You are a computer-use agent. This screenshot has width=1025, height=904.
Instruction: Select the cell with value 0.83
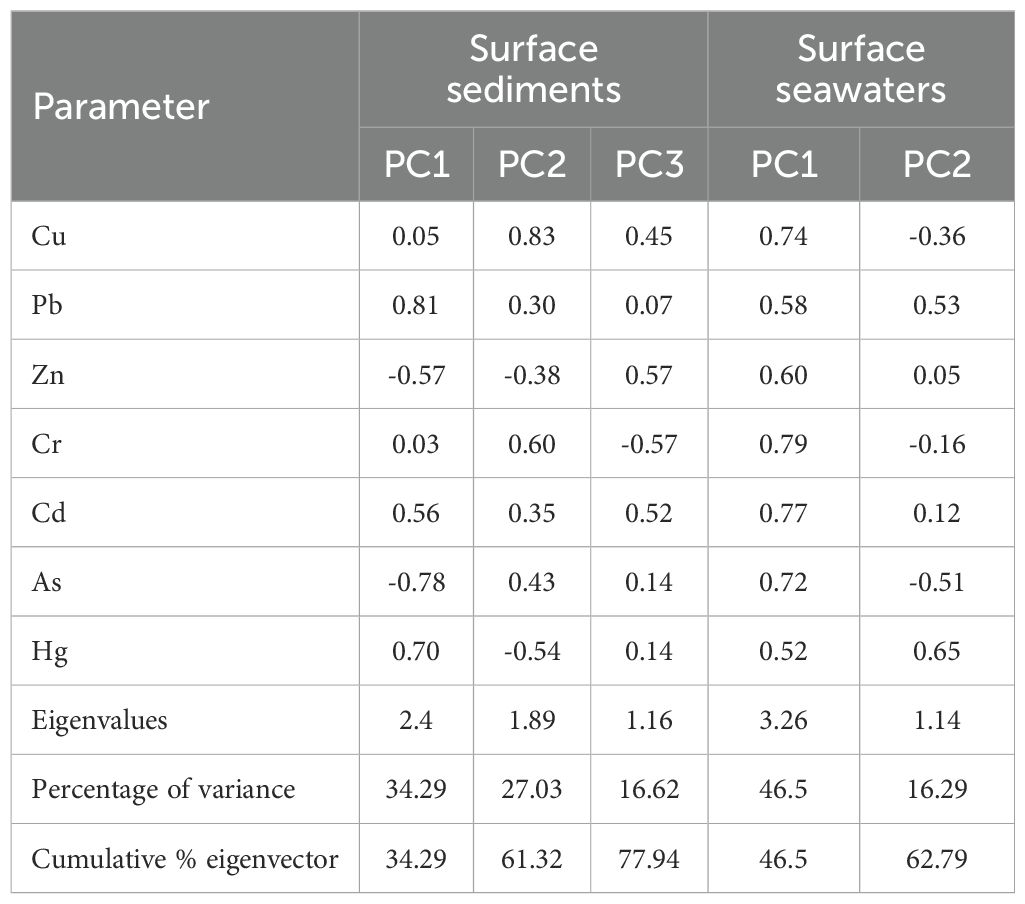pyautogui.click(x=531, y=236)
